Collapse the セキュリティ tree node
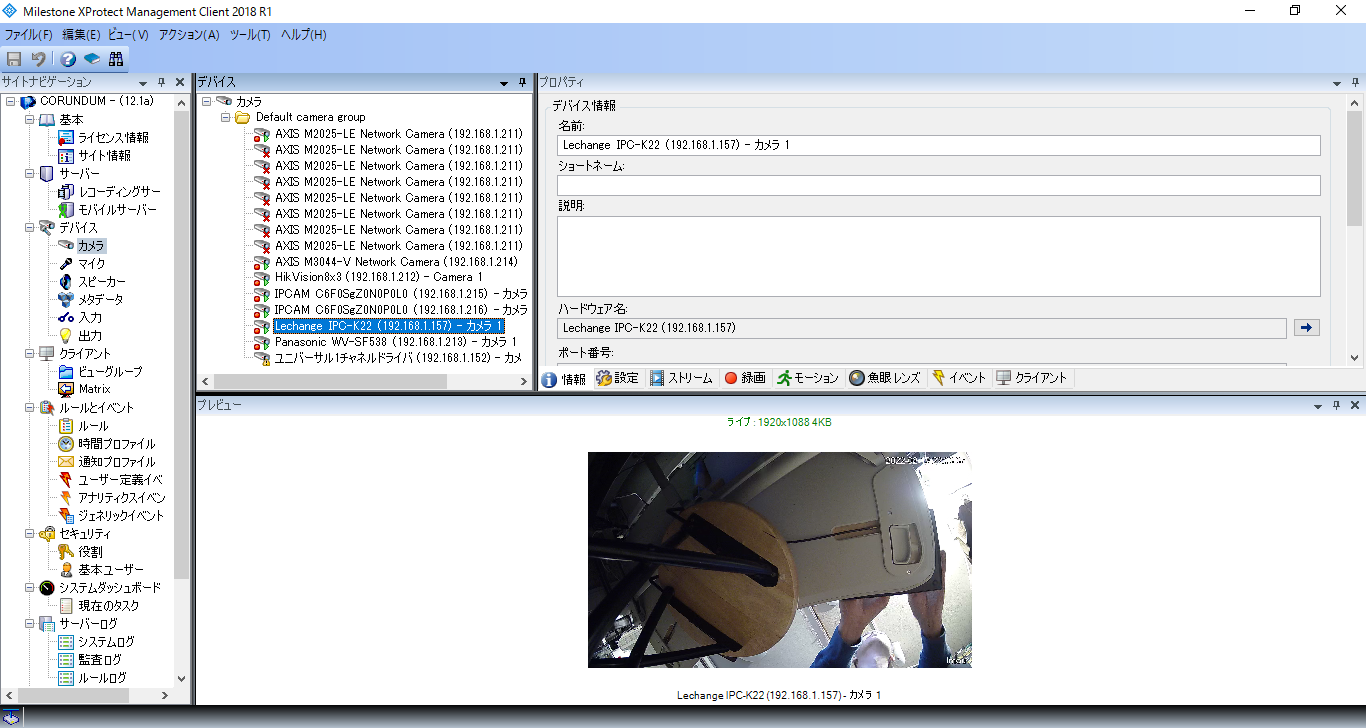Screen dimensions: 1366x728 click(x=29, y=534)
